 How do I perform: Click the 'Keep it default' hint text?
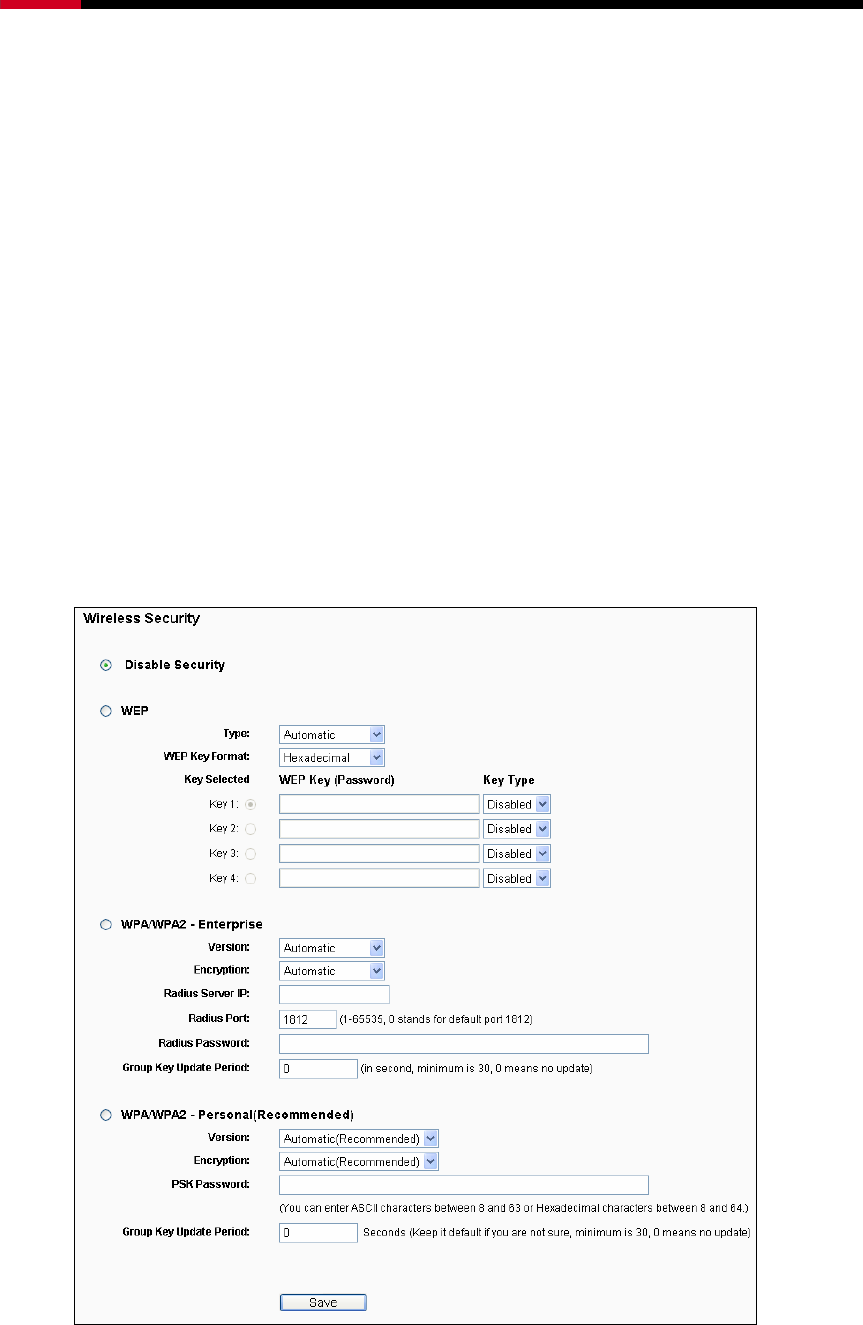(x=555, y=1233)
